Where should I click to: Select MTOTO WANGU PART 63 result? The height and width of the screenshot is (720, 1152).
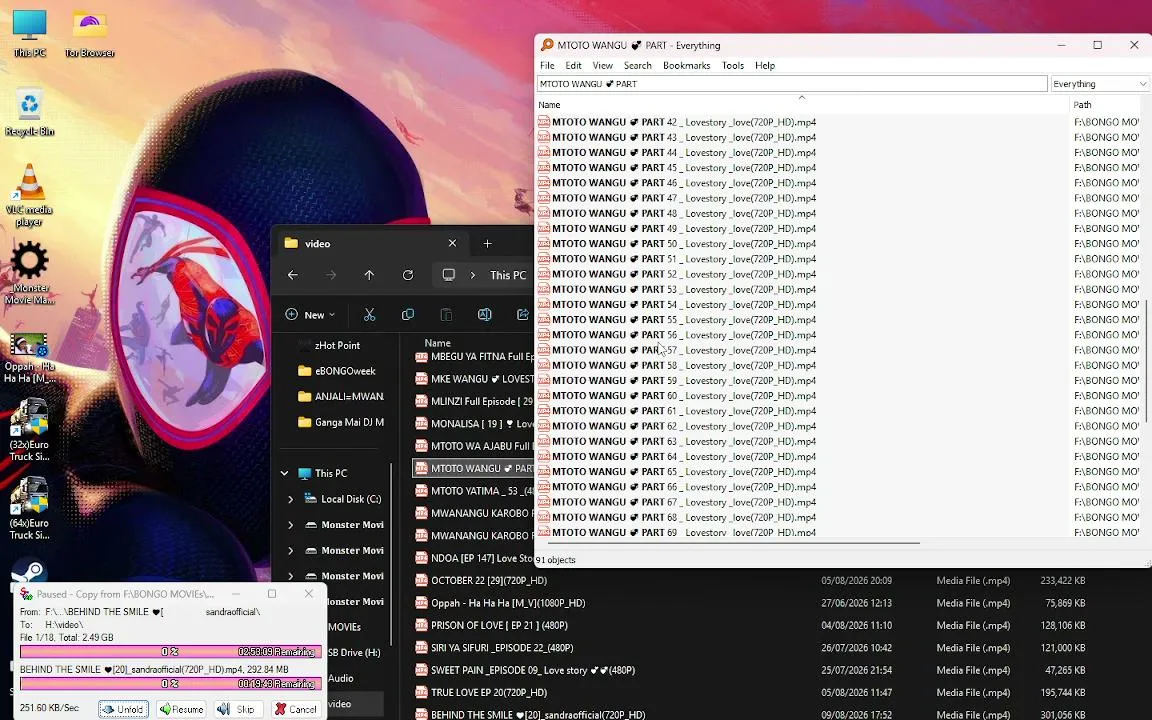[677, 442]
